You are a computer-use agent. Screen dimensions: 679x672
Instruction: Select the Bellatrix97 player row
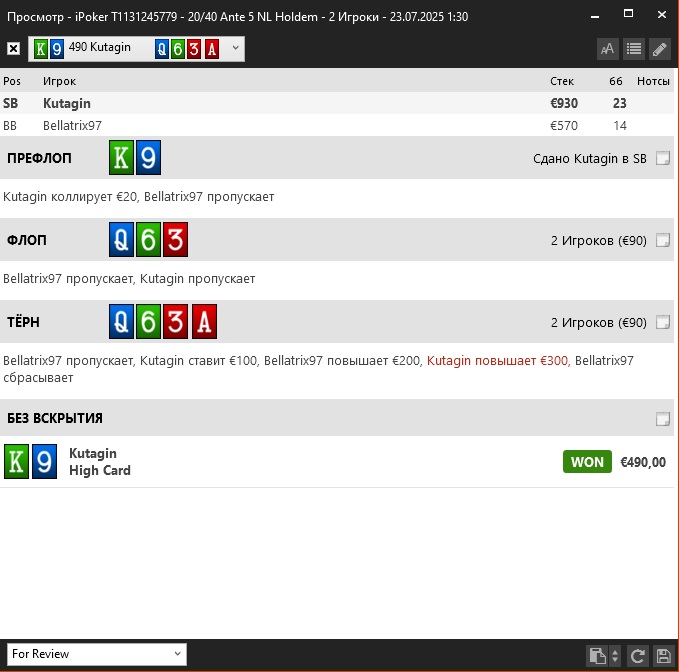click(x=336, y=126)
